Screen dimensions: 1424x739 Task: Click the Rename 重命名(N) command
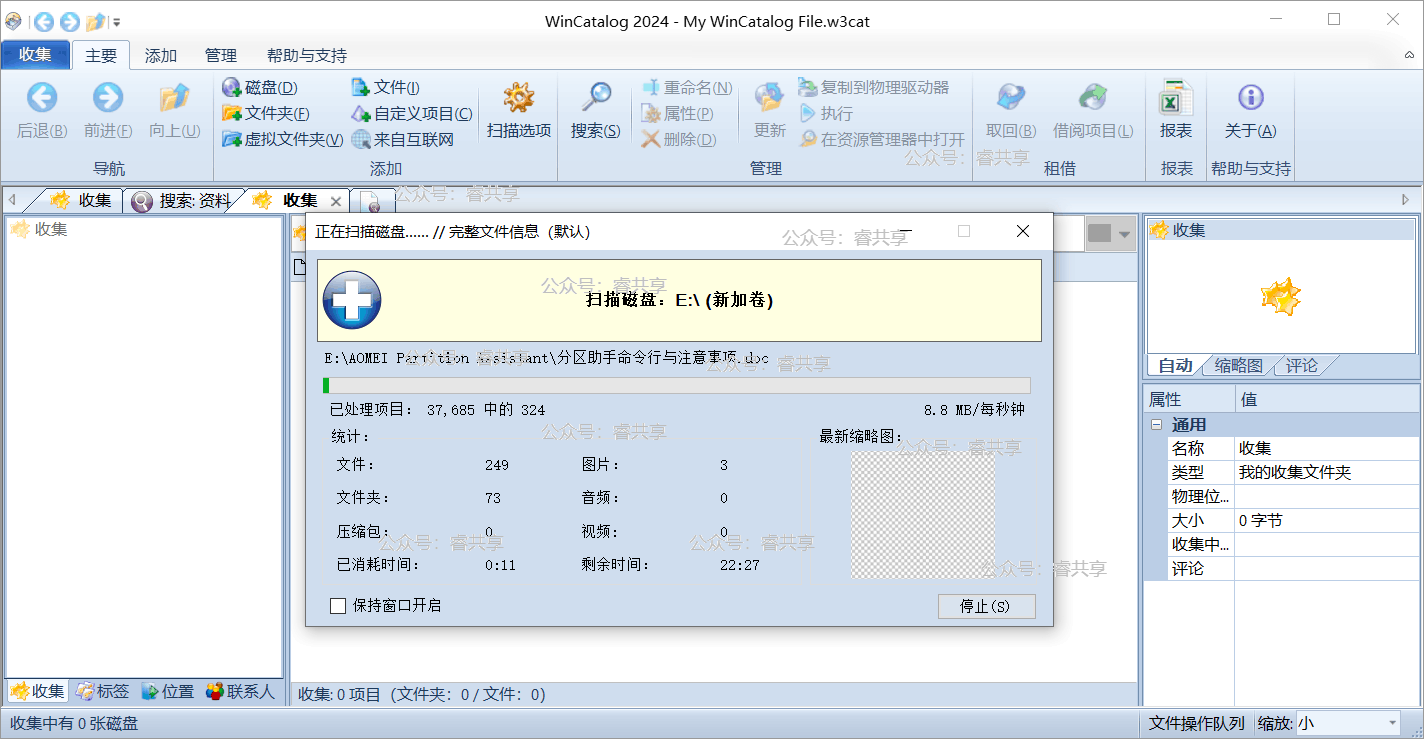(686, 88)
